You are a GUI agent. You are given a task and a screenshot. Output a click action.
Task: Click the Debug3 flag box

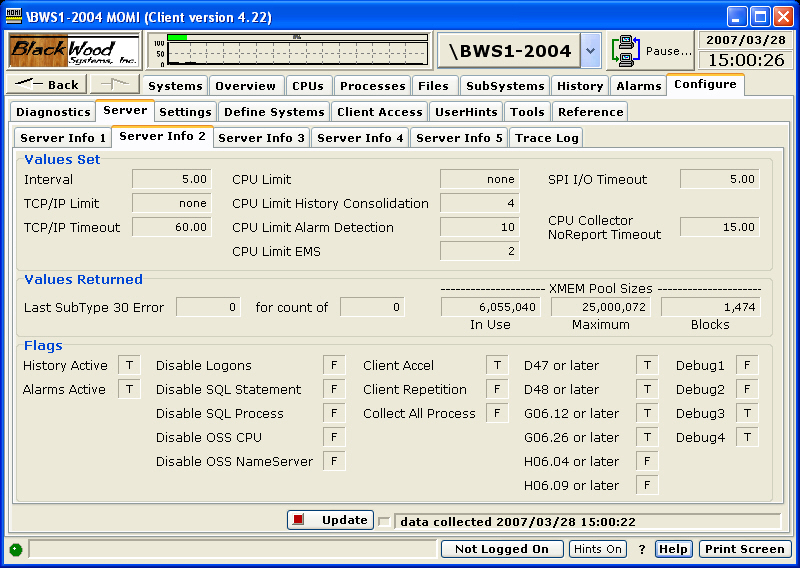[x=747, y=413]
